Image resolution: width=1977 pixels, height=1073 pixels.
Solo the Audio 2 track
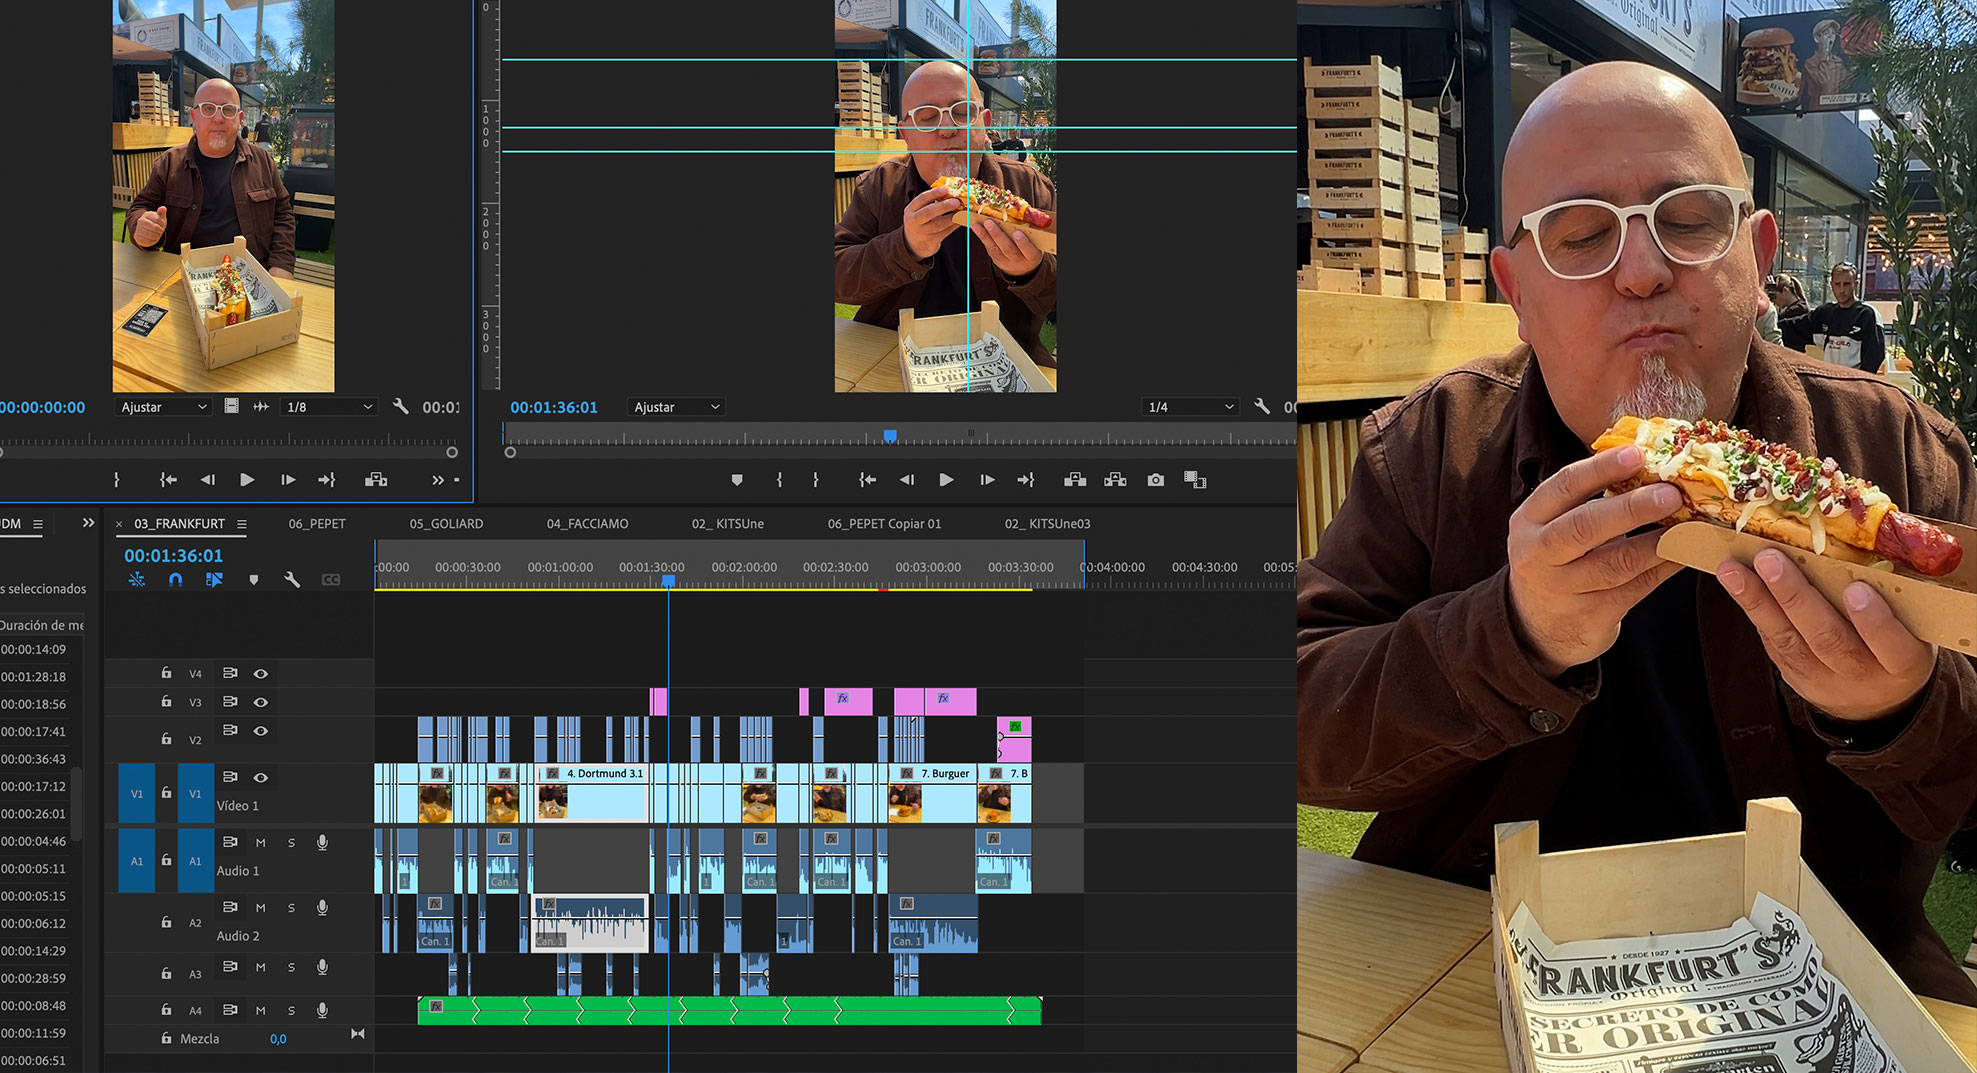(x=291, y=908)
